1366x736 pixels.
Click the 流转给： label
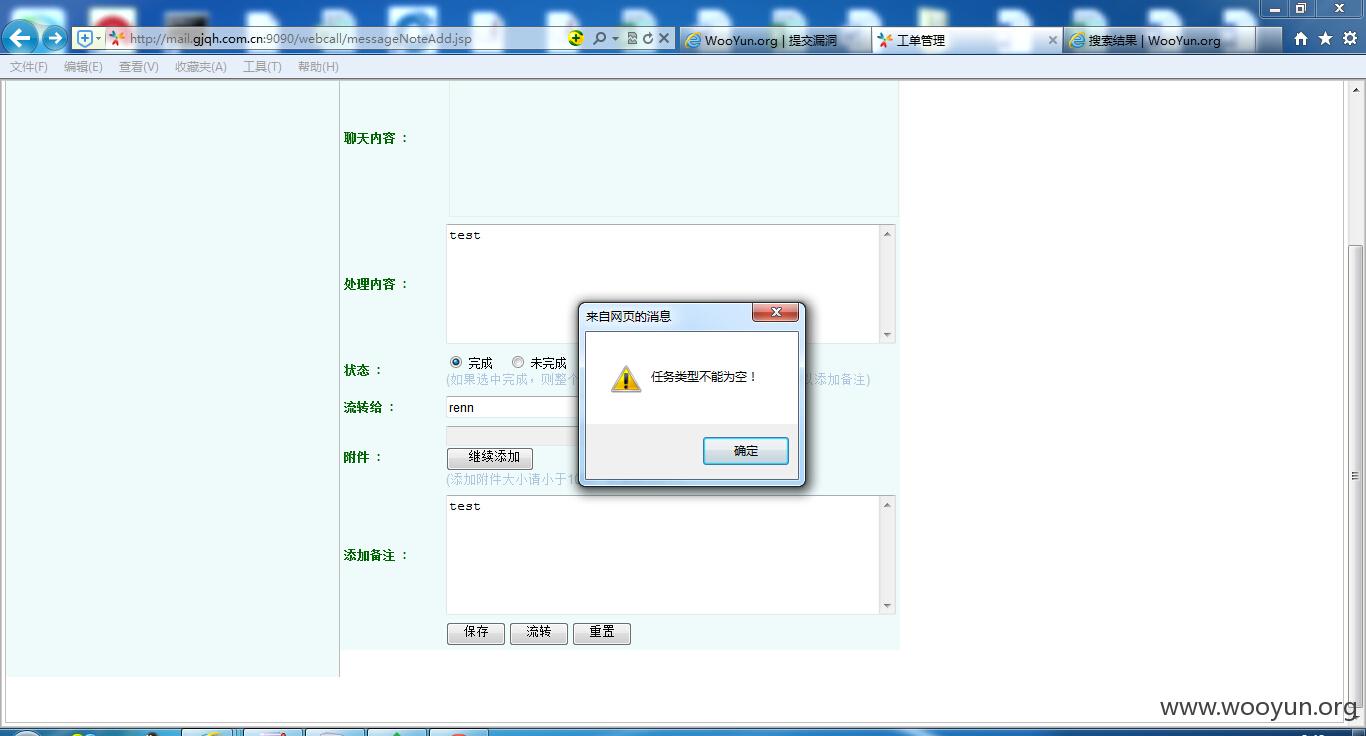pos(370,407)
